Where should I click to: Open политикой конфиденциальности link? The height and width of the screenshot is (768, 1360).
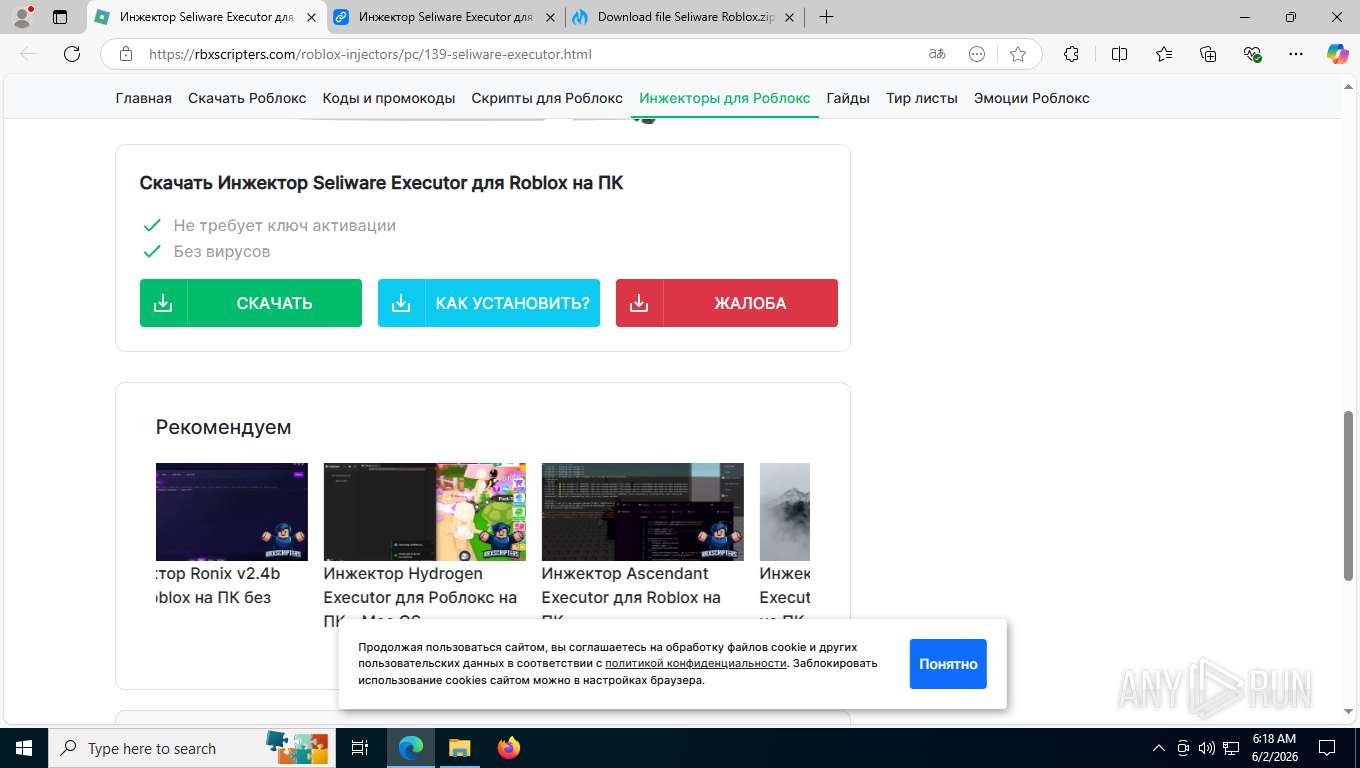click(x=696, y=663)
